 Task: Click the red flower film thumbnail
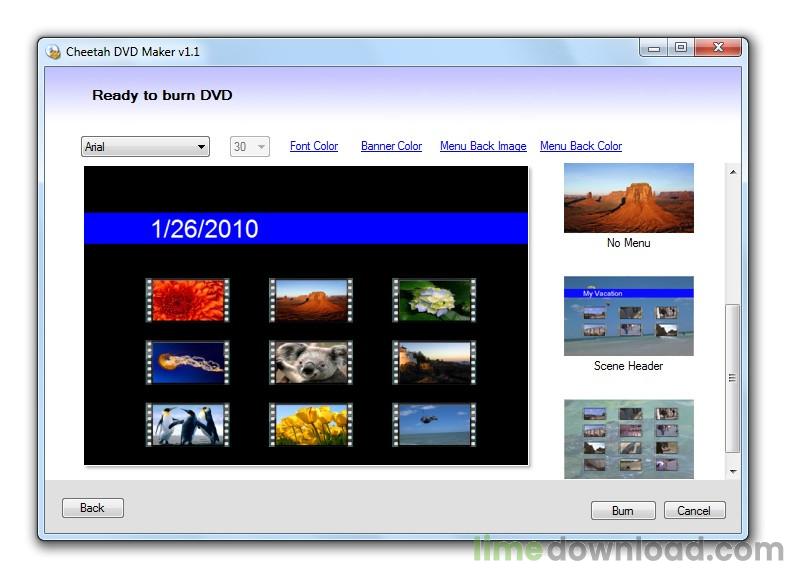click(x=187, y=300)
